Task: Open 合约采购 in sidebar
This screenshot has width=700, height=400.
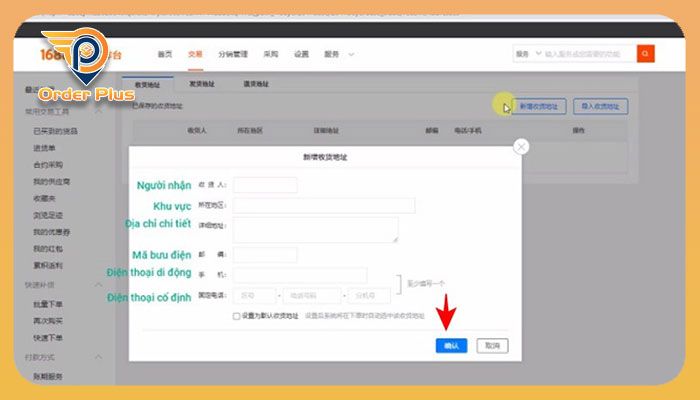Action: click(x=48, y=165)
